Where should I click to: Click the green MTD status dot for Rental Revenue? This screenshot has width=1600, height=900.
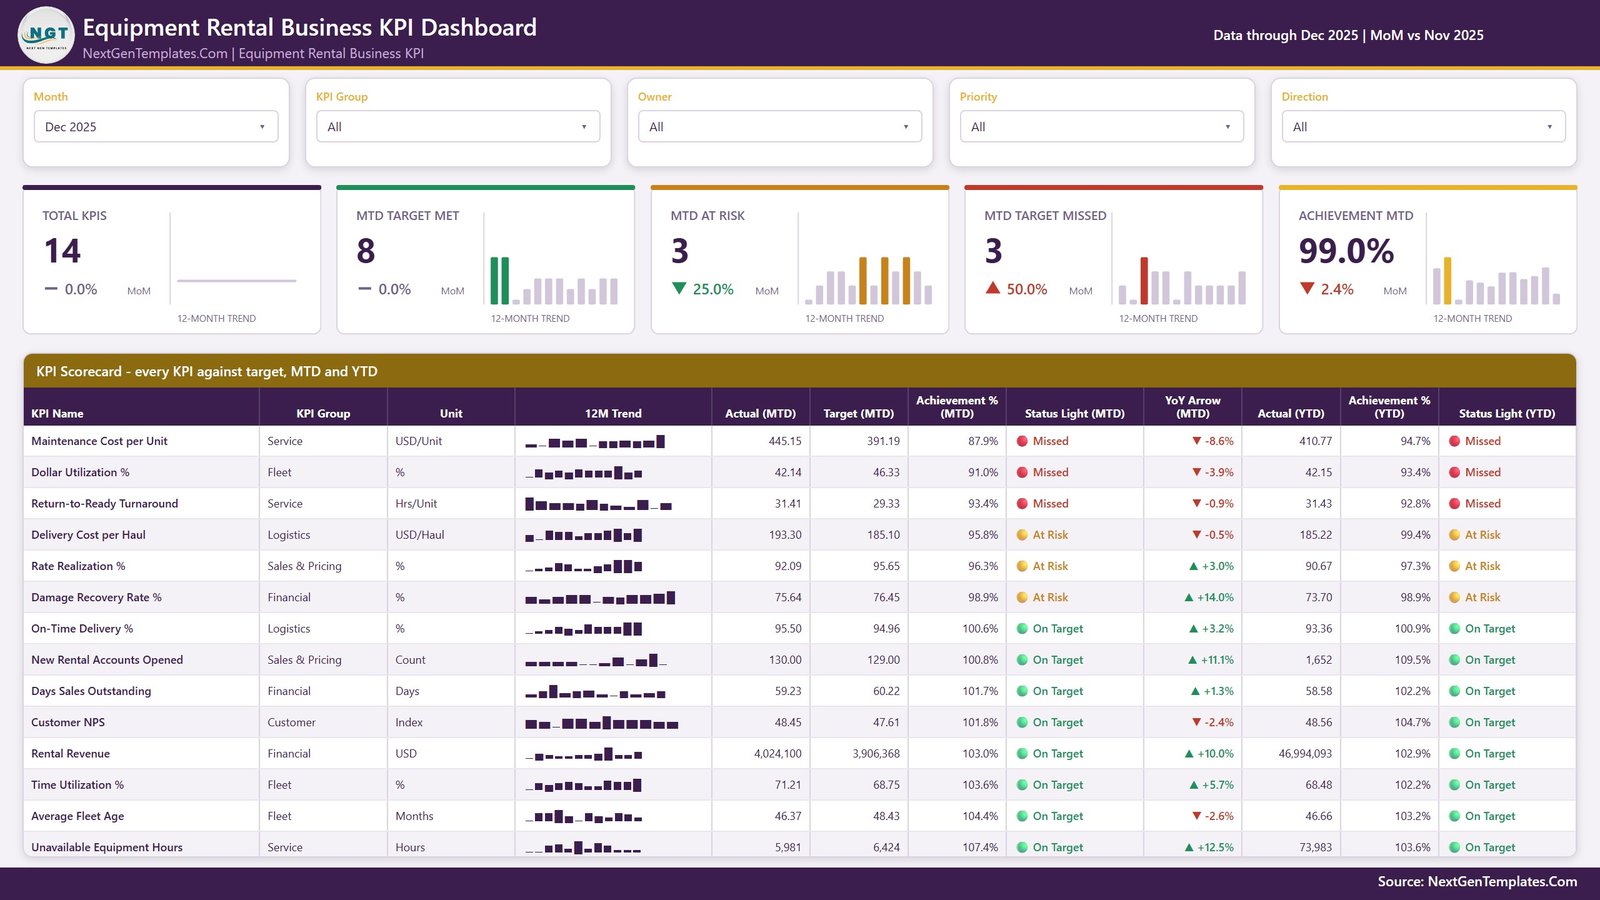tap(1022, 754)
